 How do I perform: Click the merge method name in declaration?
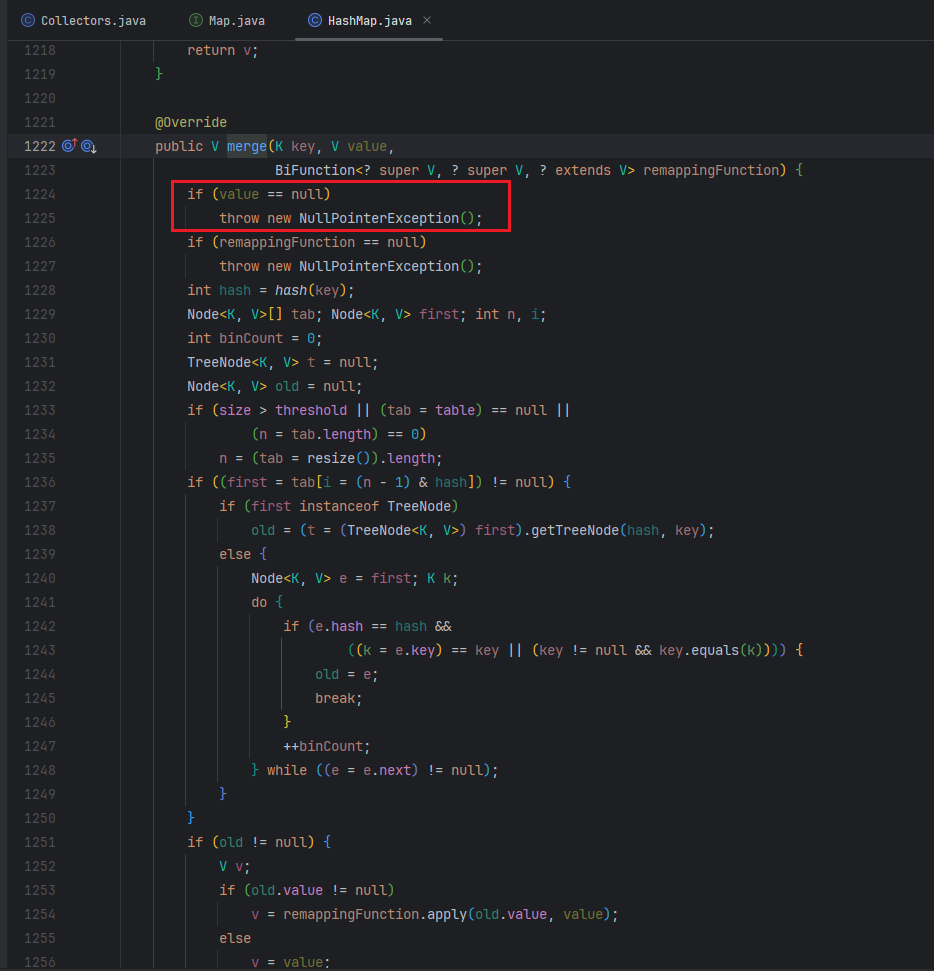click(246, 146)
